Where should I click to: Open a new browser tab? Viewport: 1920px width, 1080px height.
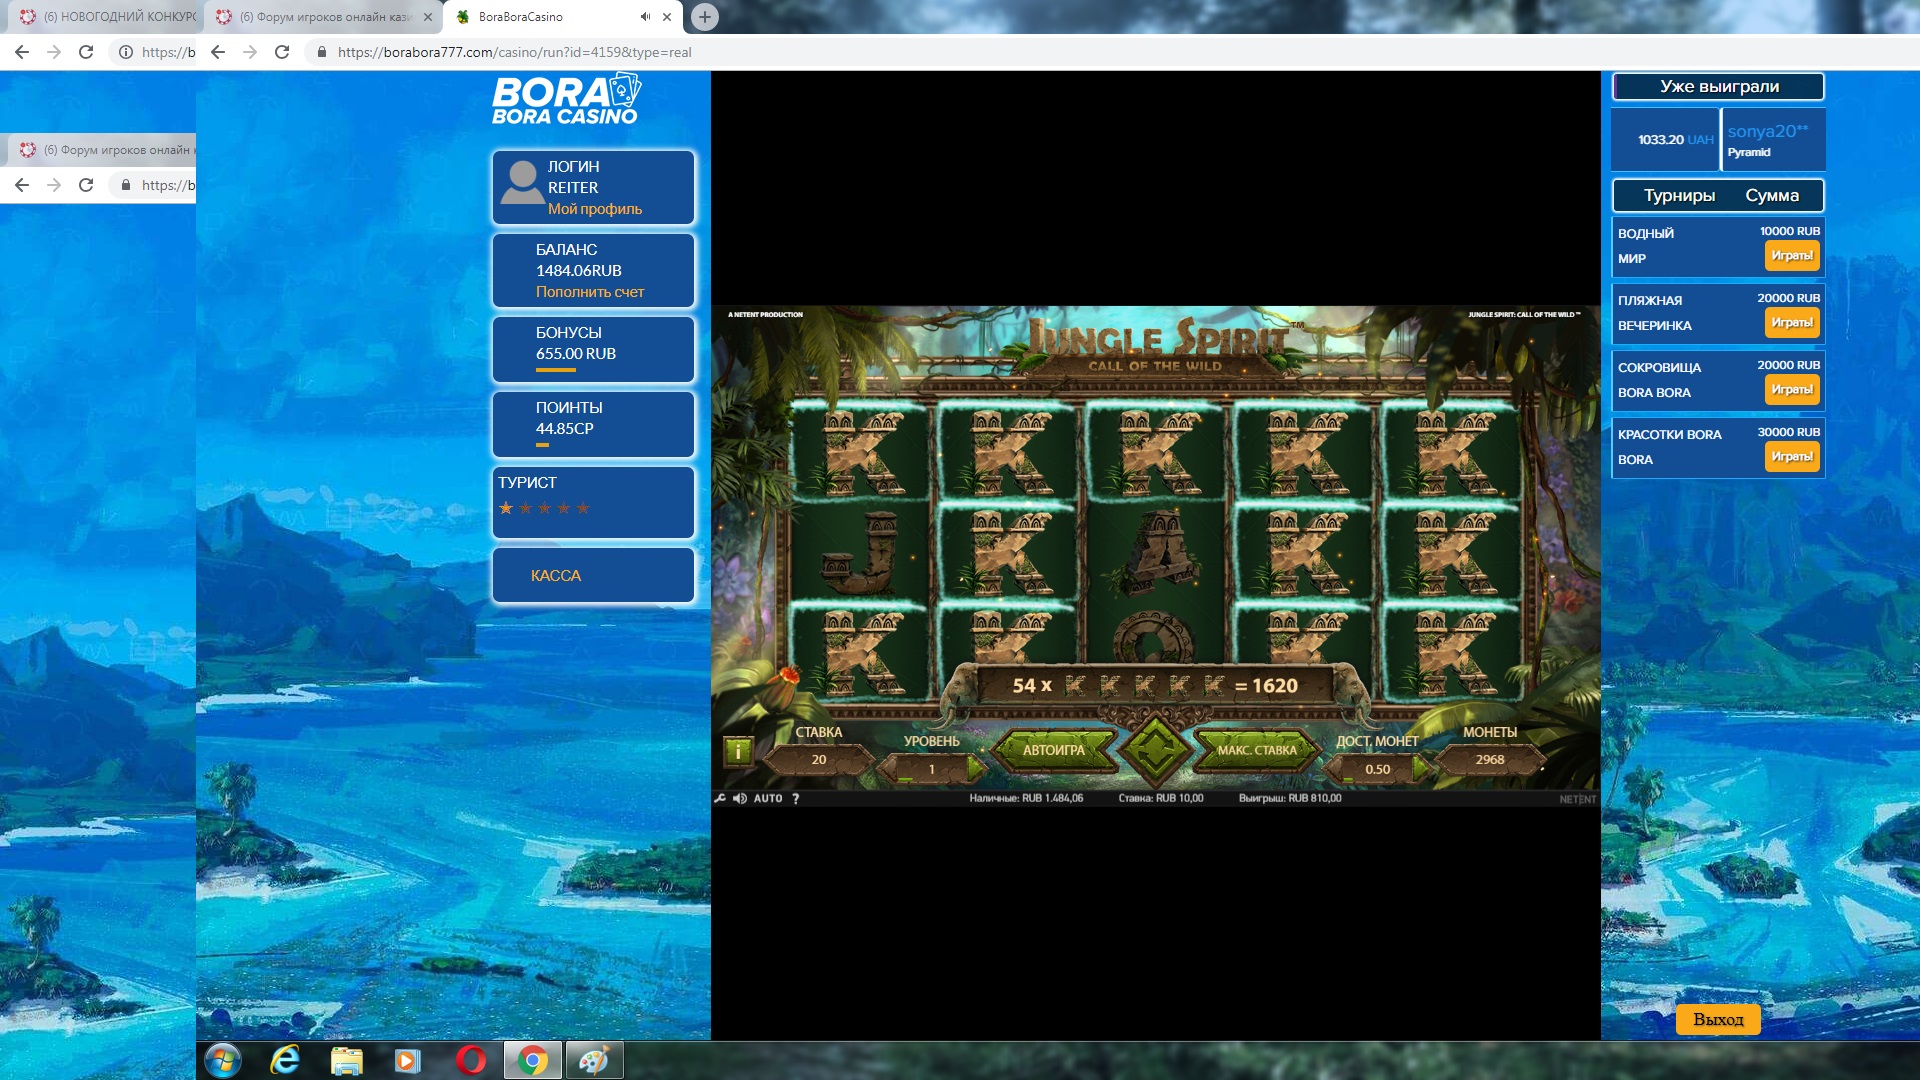(x=705, y=17)
